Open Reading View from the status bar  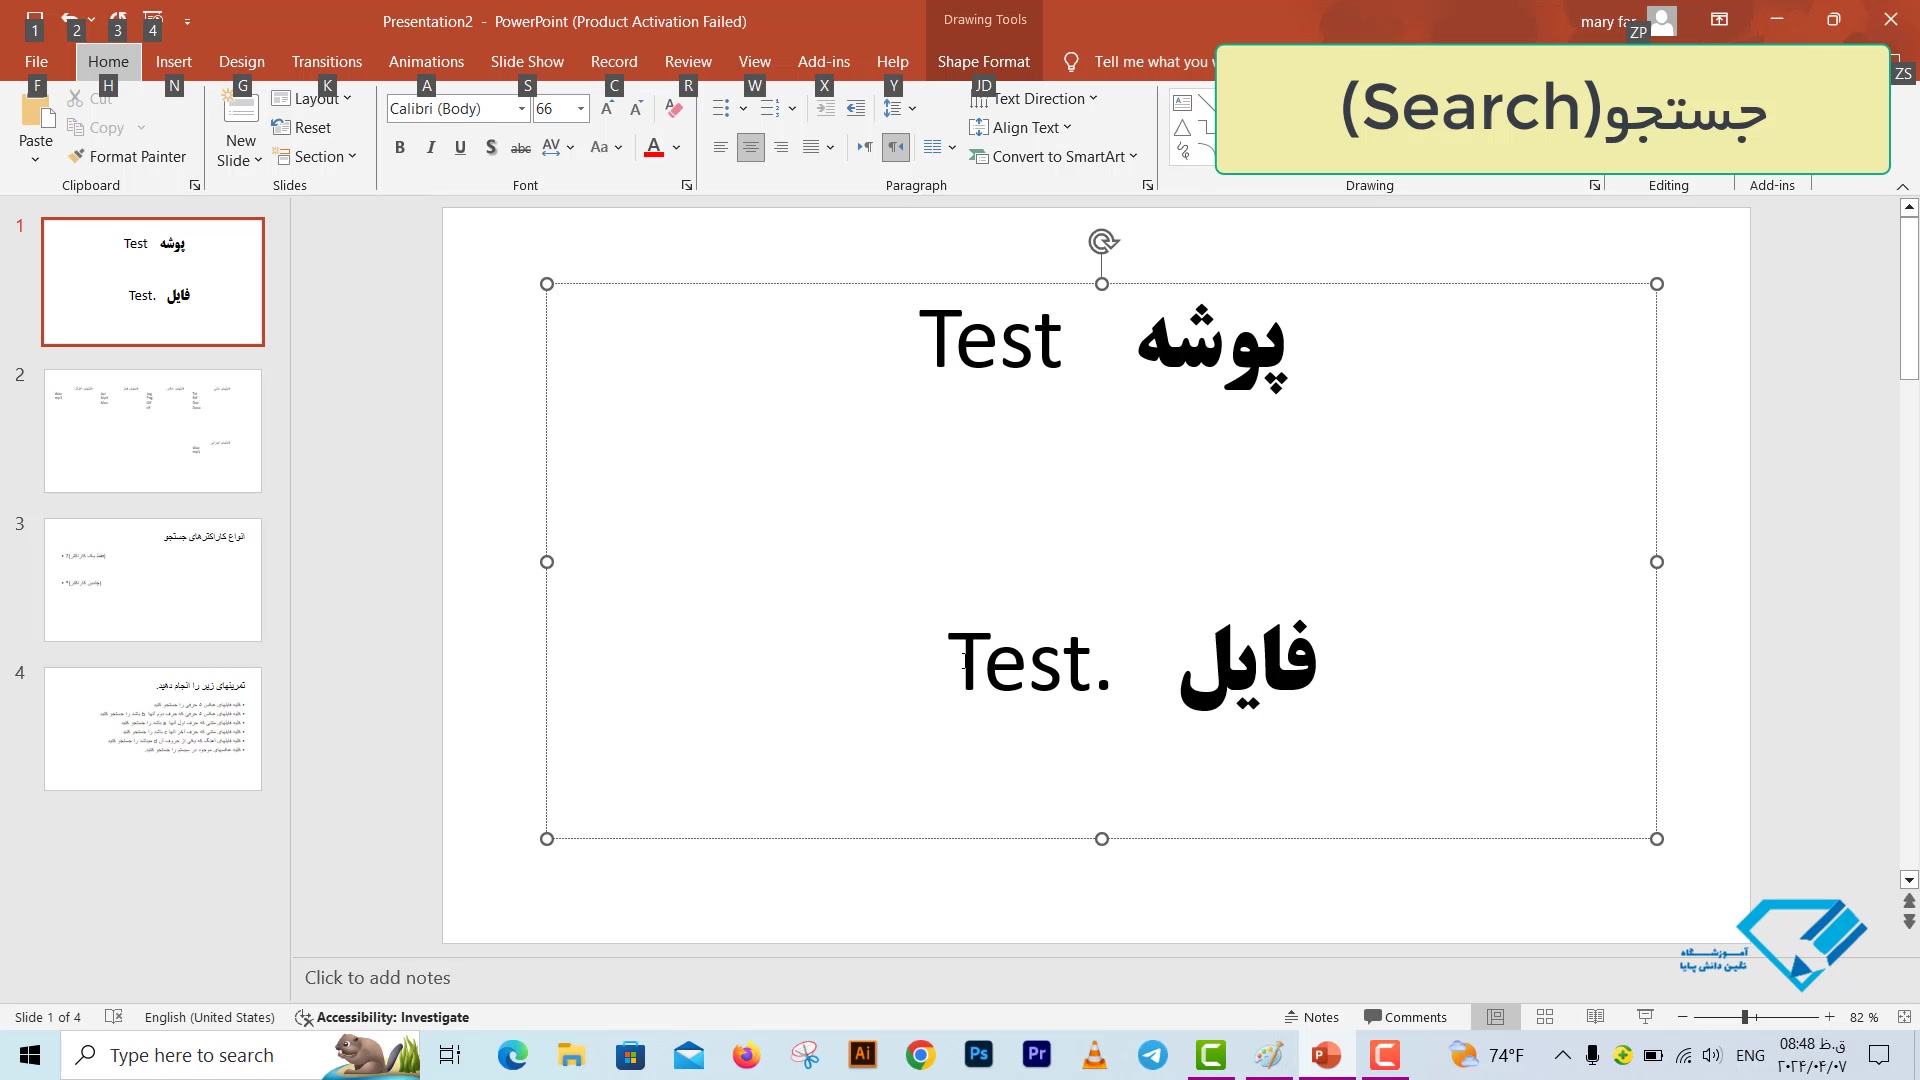1595,1017
